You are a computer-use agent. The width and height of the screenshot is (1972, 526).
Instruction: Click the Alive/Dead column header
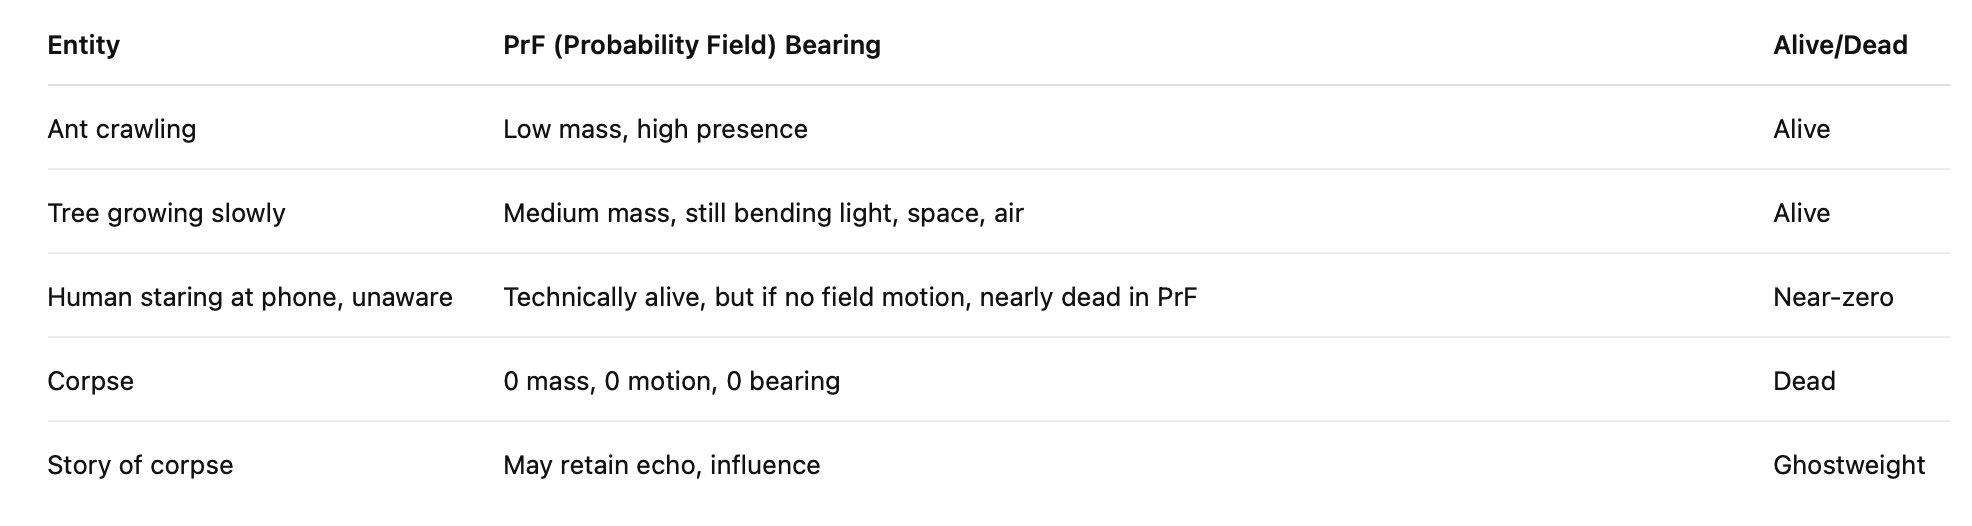coord(1839,45)
